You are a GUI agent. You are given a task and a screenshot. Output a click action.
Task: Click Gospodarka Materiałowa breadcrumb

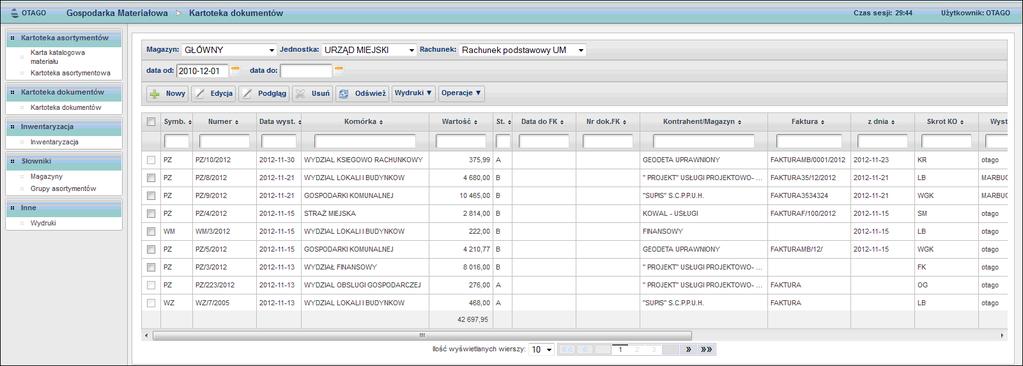point(117,12)
